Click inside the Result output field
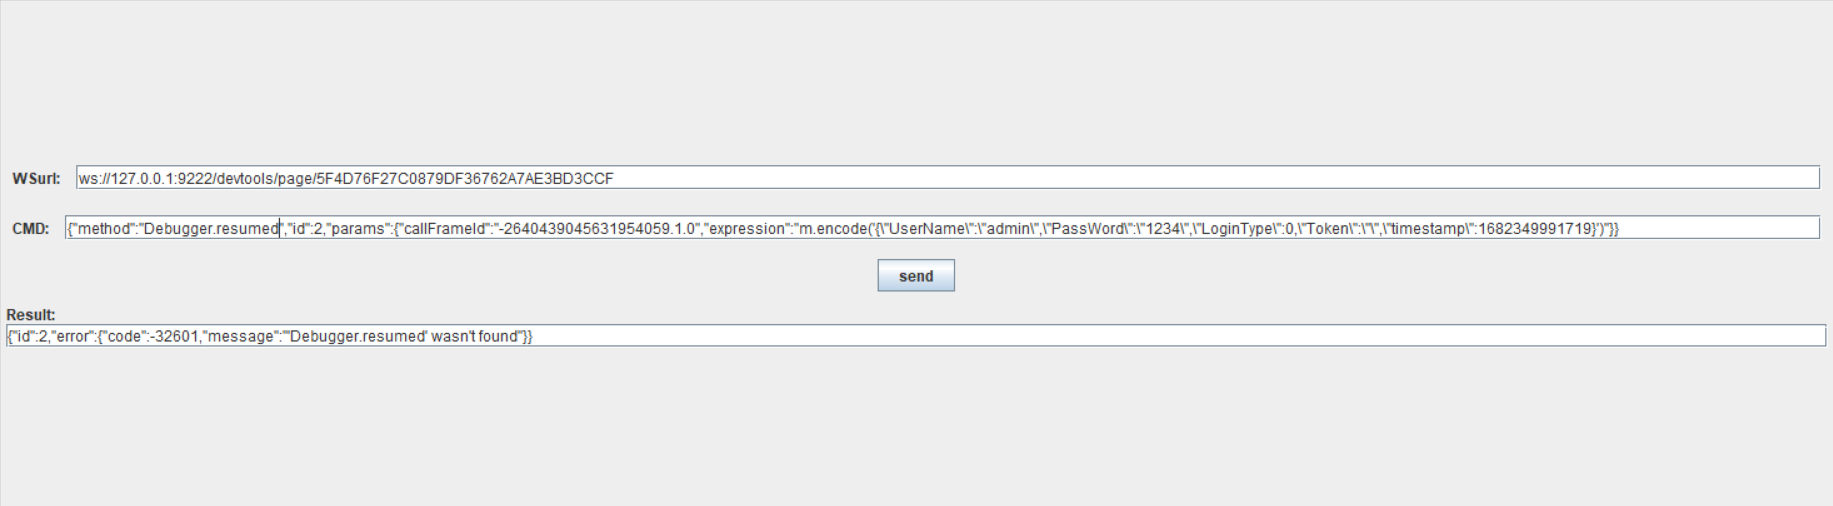Viewport: 1833px width, 506px height. pyautogui.click(x=916, y=336)
